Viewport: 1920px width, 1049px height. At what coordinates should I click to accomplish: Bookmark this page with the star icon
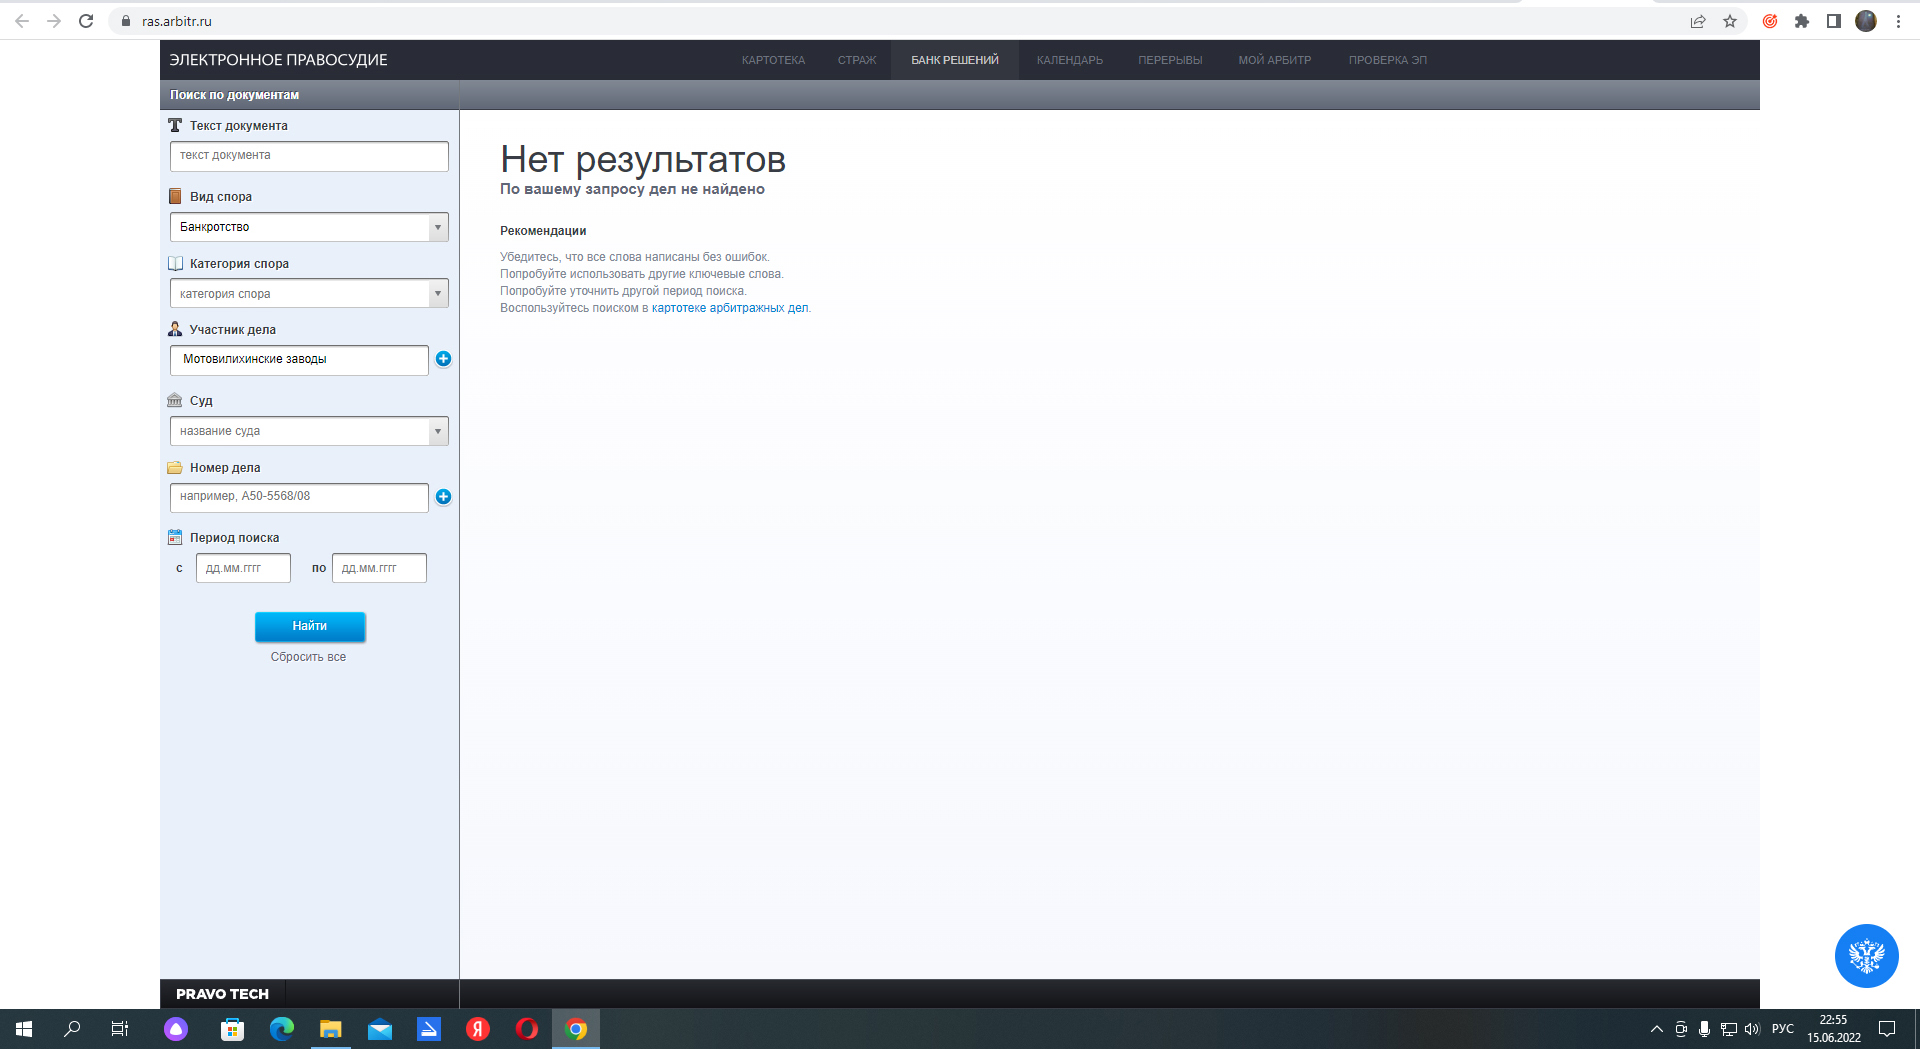[x=1730, y=21]
